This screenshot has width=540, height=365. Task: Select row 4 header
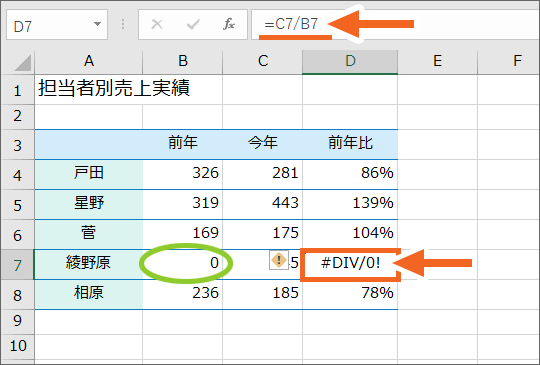pos(18,175)
